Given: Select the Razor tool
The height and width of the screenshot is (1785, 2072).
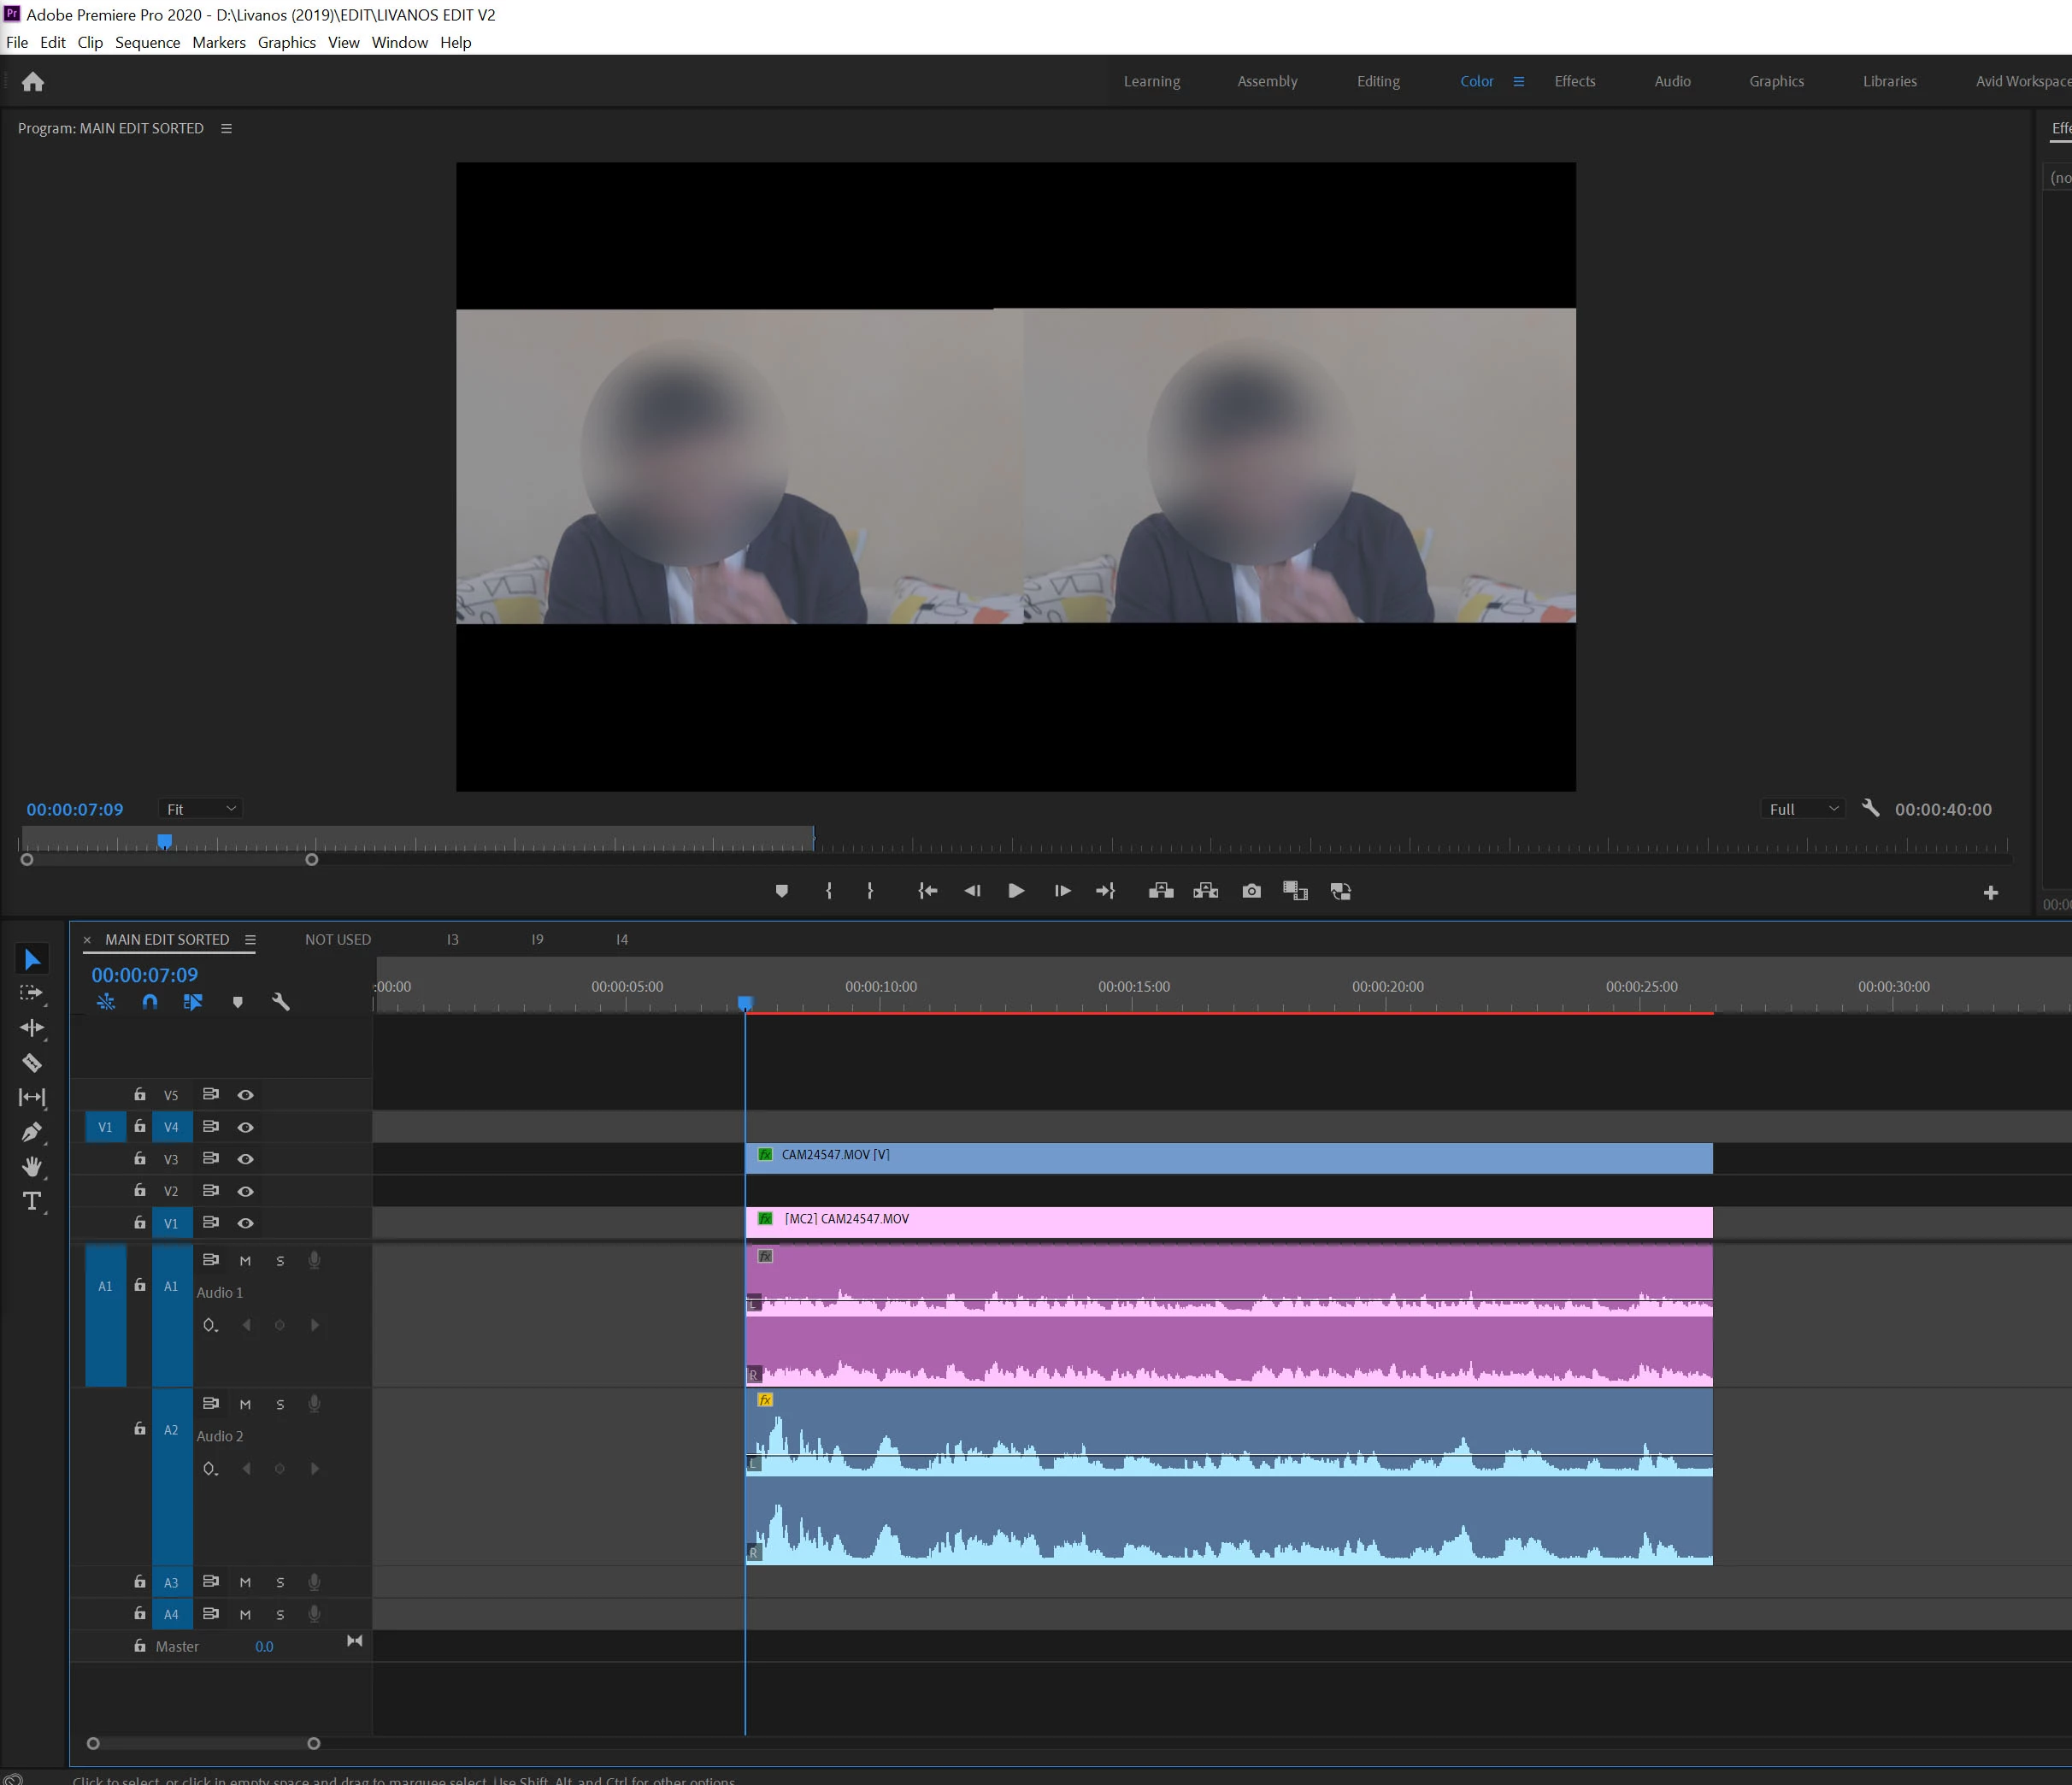Looking at the screenshot, I should 32,1062.
